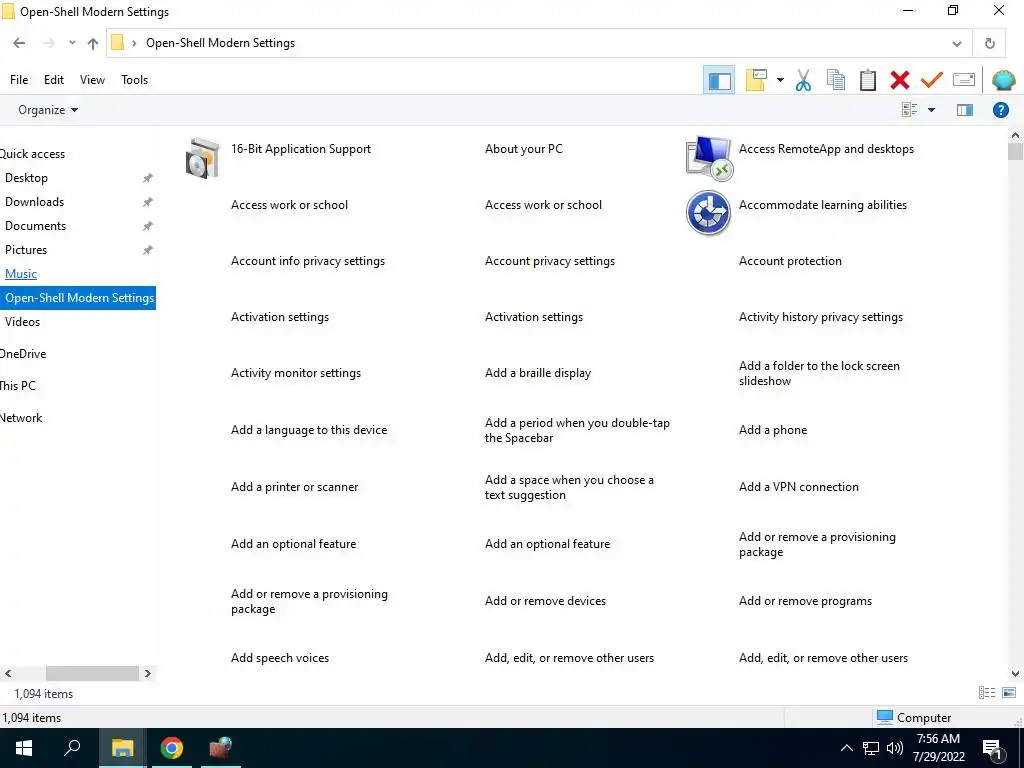Image resolution: width=1024 pixels, height=768 pixels.
Task: Click the taskbar Search magnifier
Action: [x=72, y=748]
